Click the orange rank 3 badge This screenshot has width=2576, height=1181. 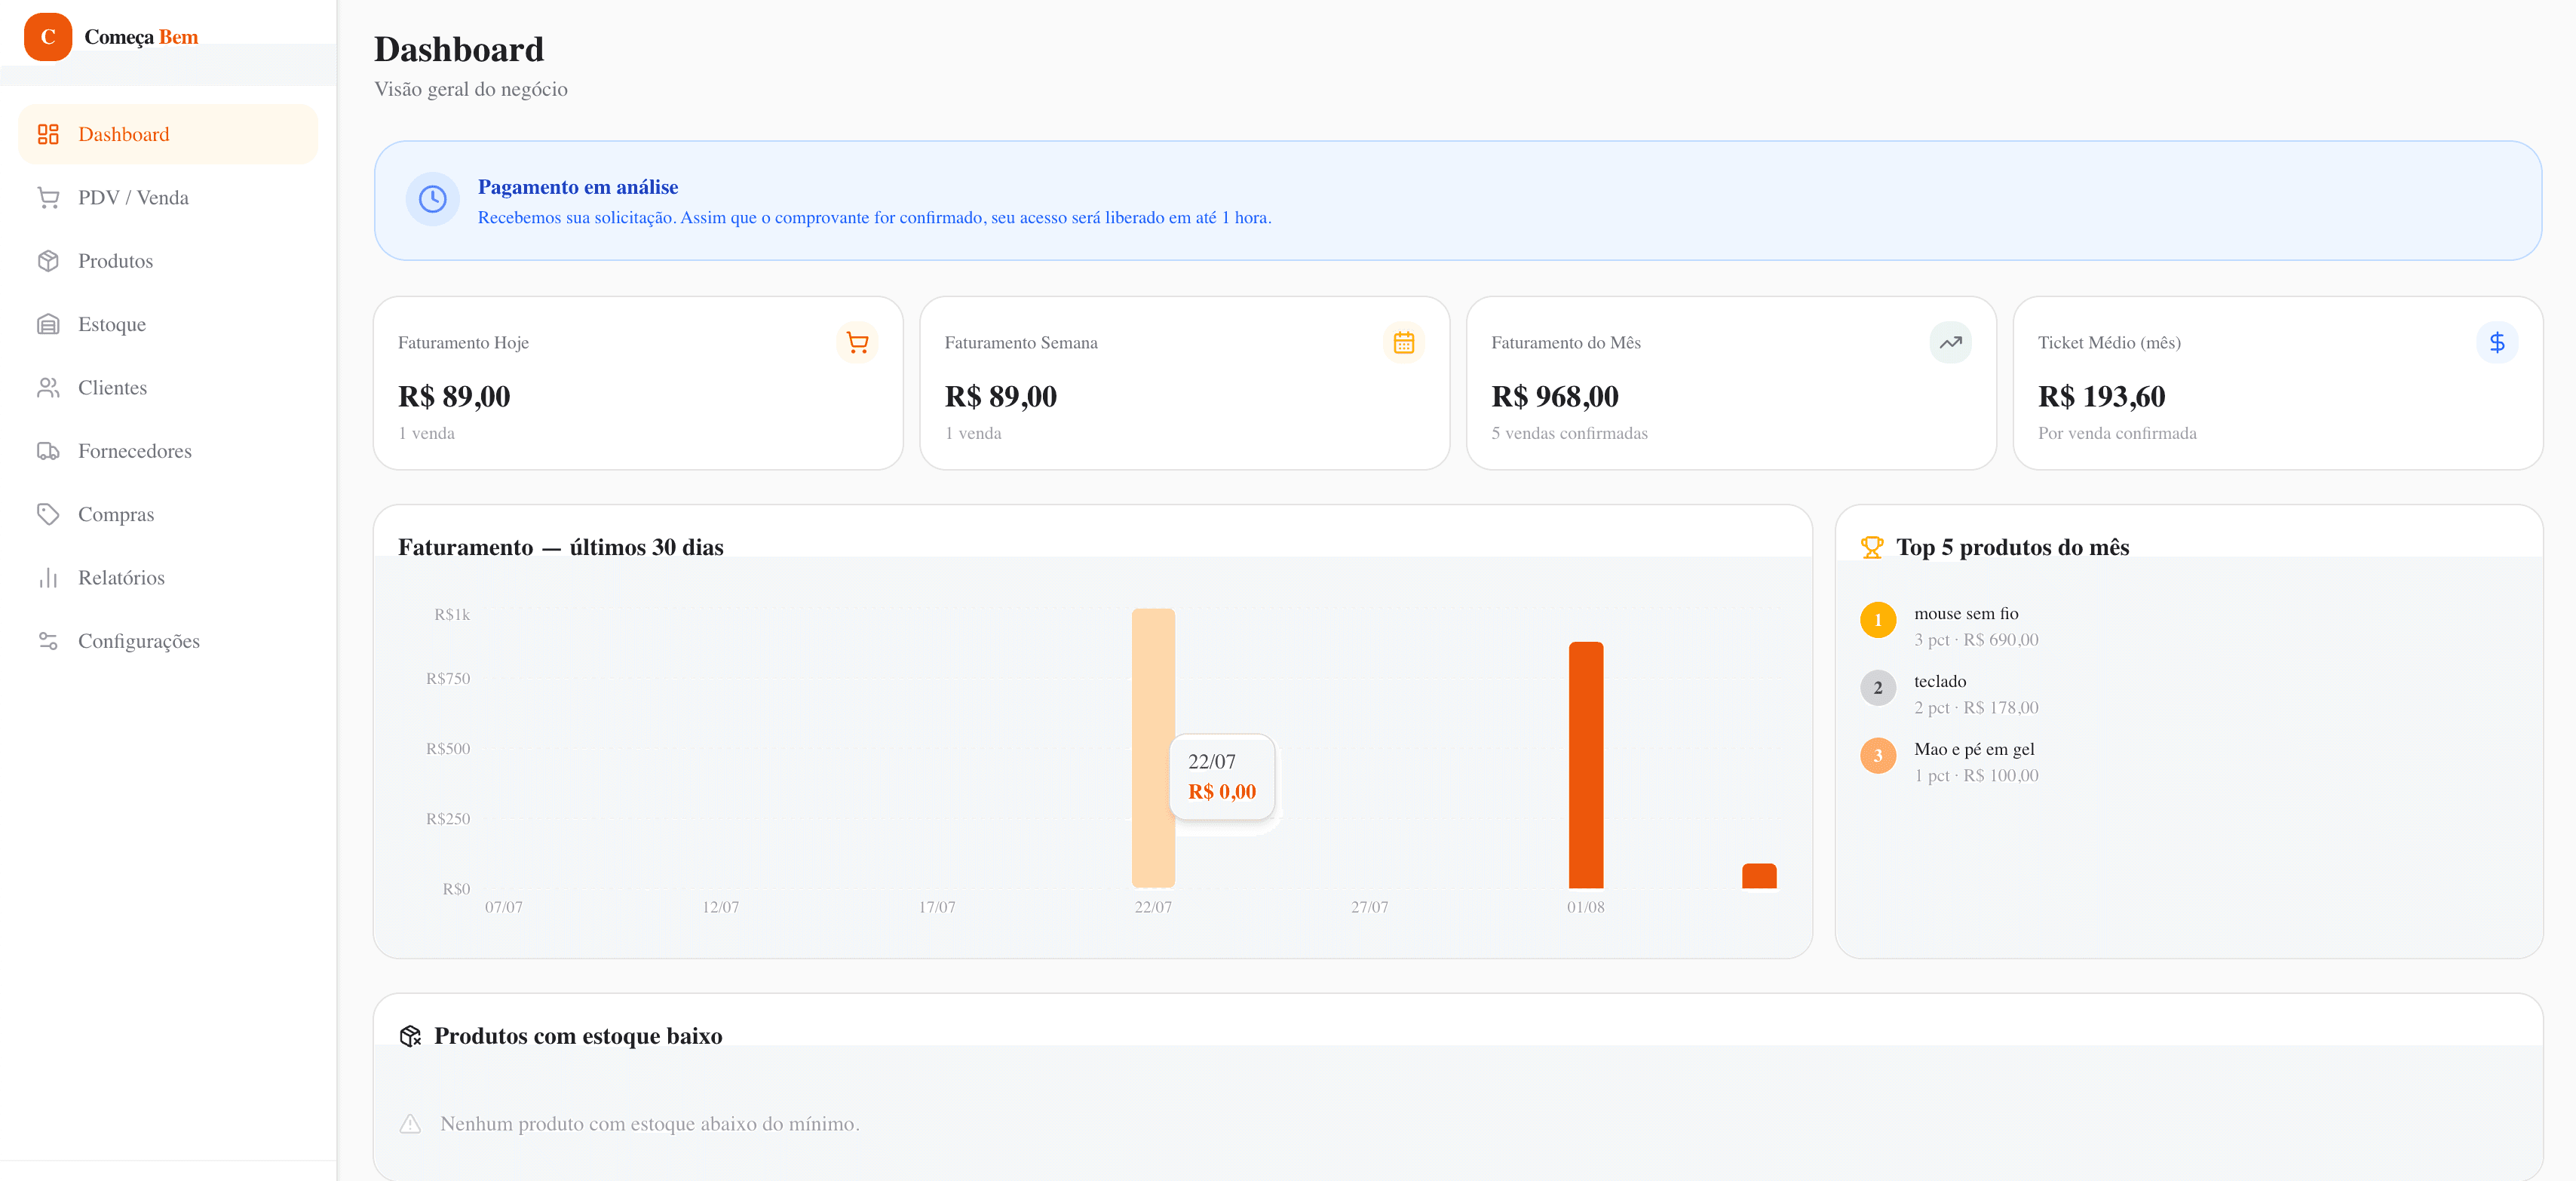pyautogui.click(x=1878, y=756)
